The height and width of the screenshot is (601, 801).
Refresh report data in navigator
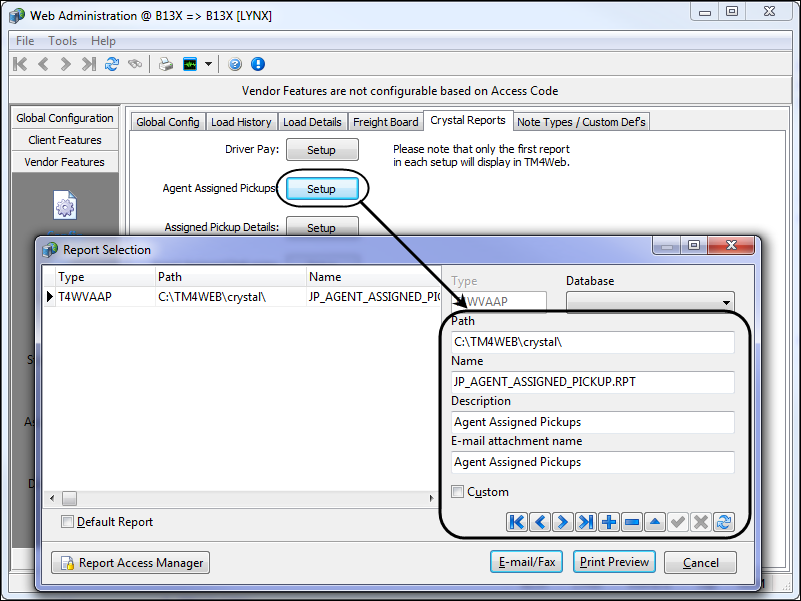724,522
